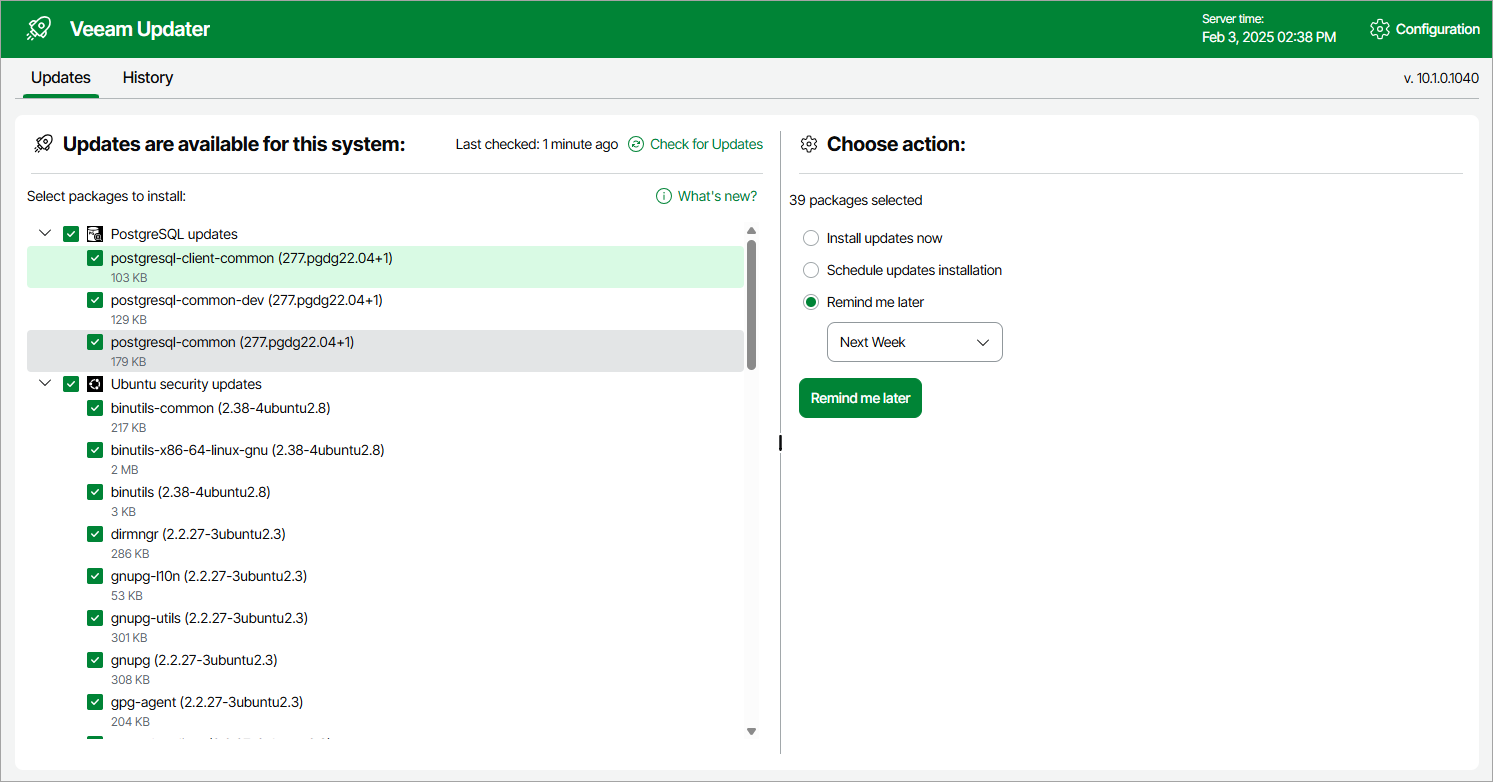
Task: Open Configuration gear icon in header
Action: [1380, 29]
